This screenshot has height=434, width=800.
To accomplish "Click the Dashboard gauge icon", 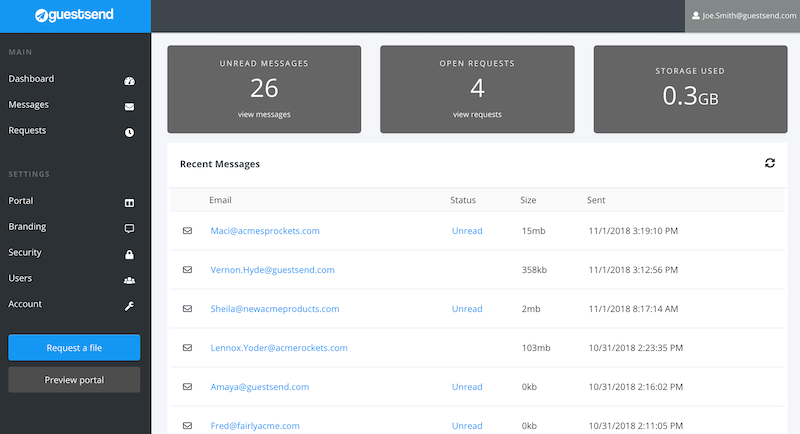I will click(x=130, y=81).
